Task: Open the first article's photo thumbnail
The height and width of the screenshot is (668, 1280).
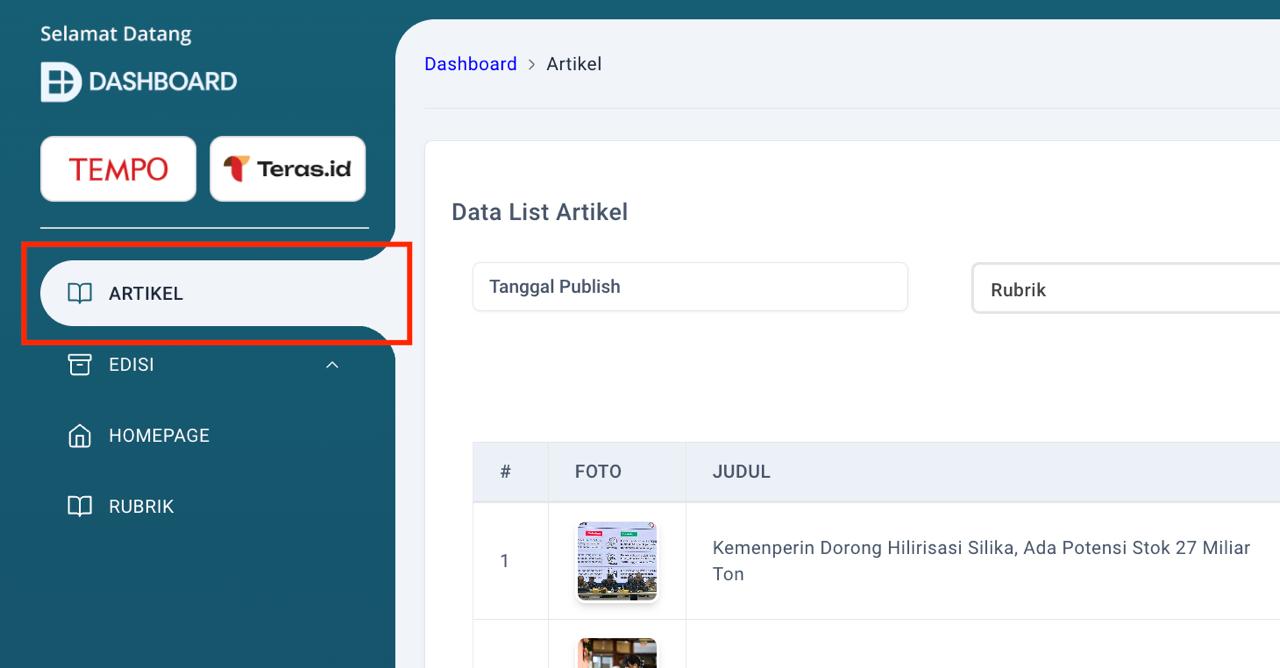Action: (617, 561)
